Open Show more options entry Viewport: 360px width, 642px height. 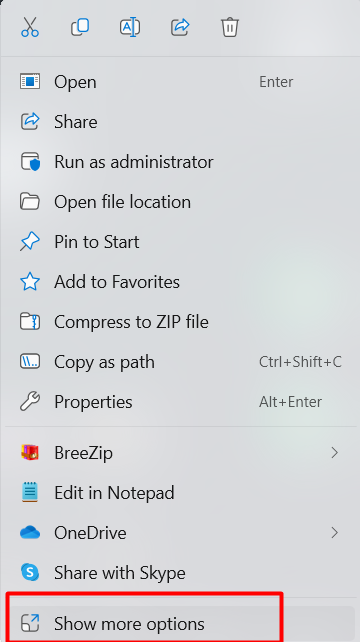180,624
